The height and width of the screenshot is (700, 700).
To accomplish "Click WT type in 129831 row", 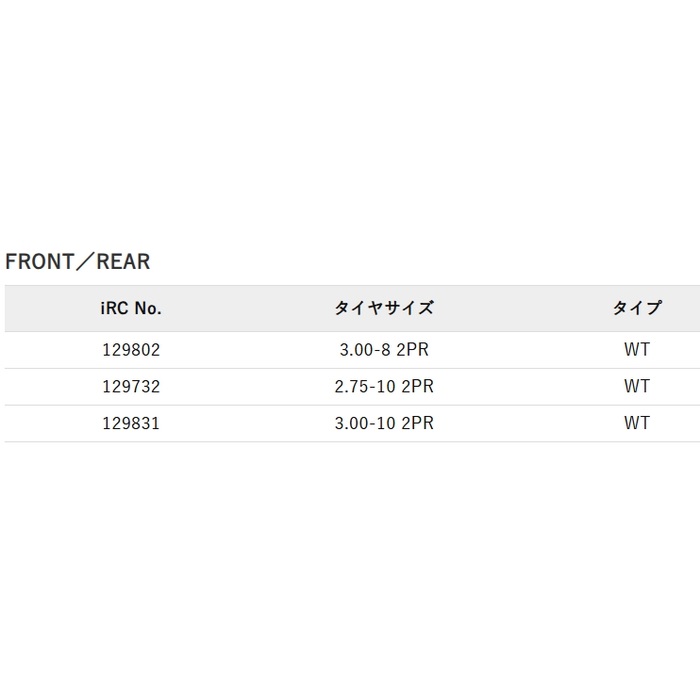I will tap(637, 423).
